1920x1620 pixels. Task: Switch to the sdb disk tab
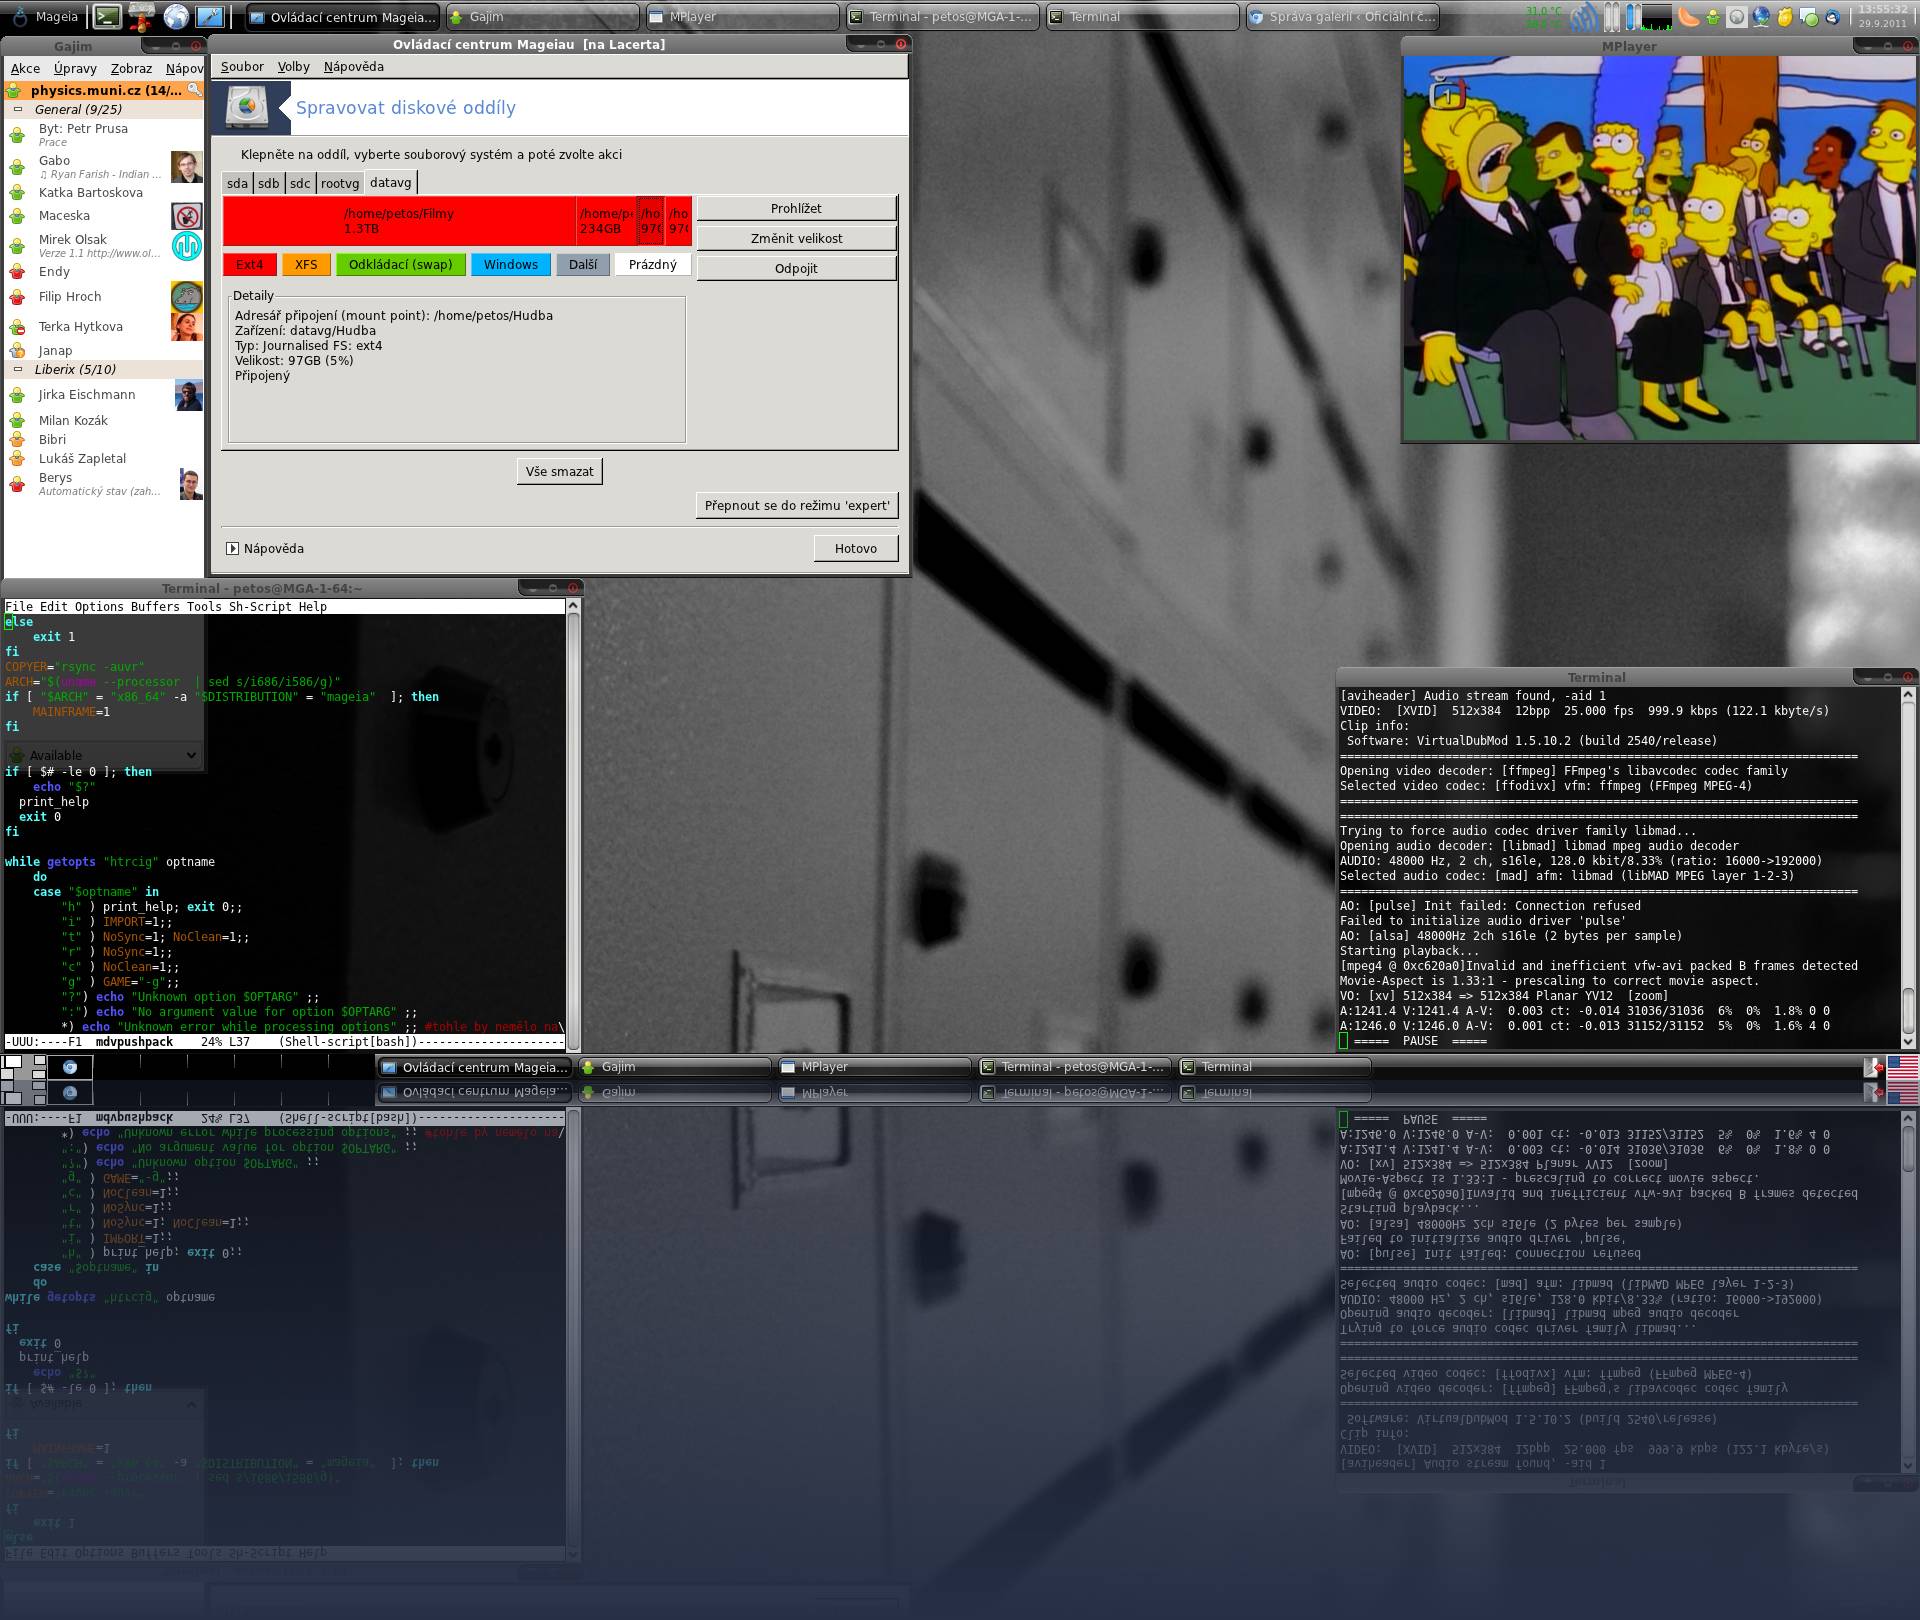point(268,183)
